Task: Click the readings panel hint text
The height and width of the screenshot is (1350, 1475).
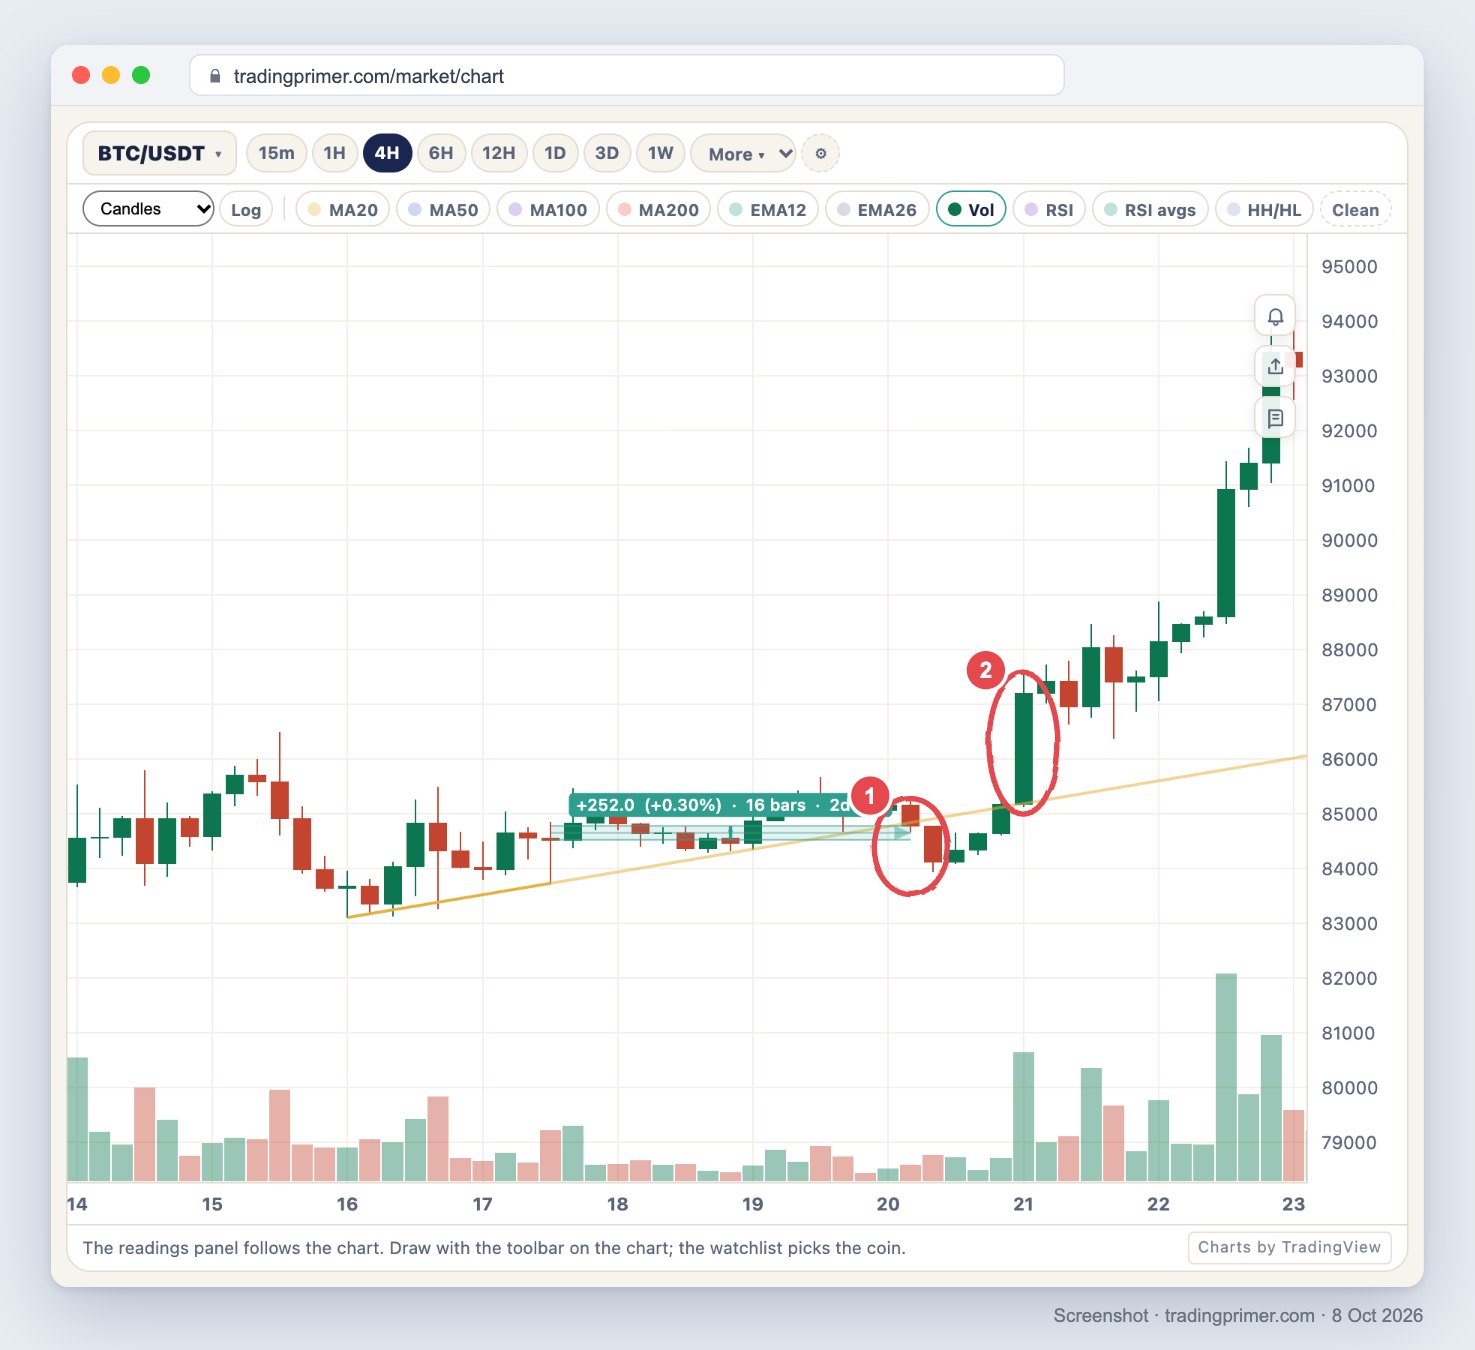Action: tap(494, 1248)
